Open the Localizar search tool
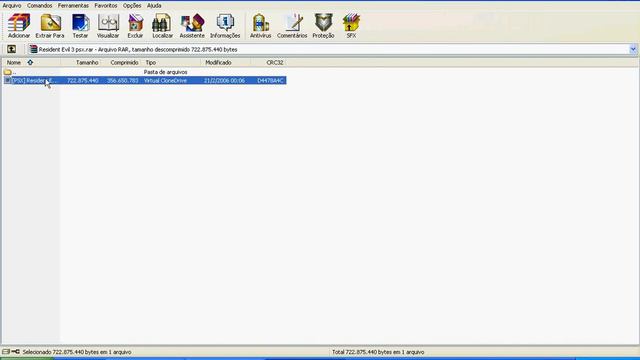This screenshot has height=360, width=640. [x=162, y=26]
